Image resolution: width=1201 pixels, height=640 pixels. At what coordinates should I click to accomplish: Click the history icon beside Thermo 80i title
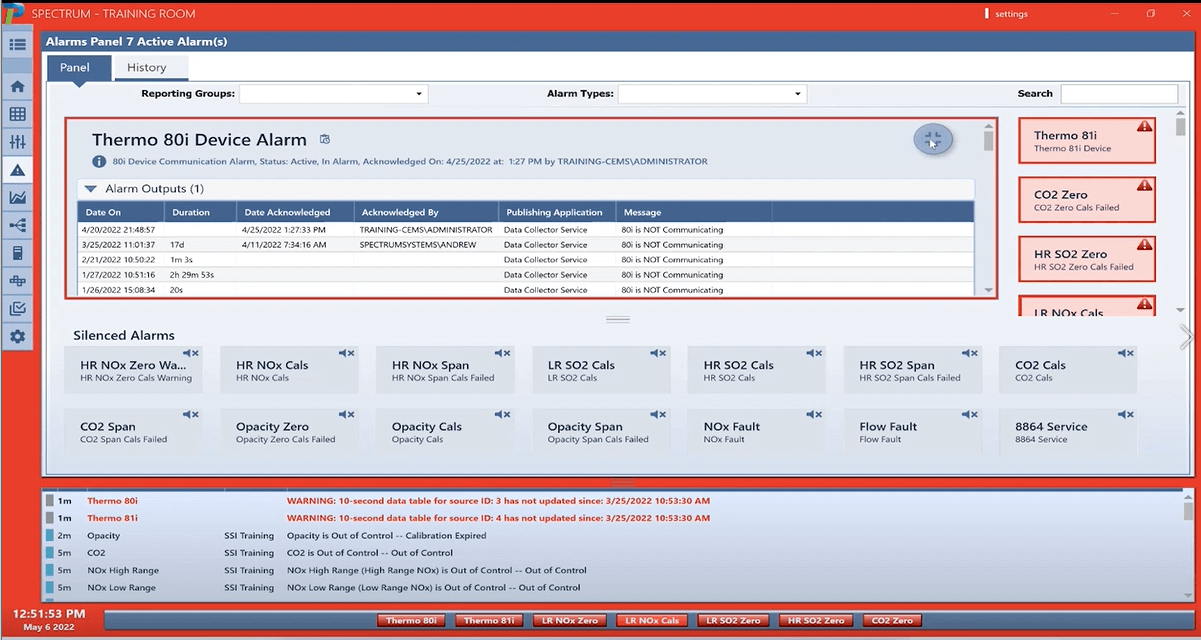(324, 139)
